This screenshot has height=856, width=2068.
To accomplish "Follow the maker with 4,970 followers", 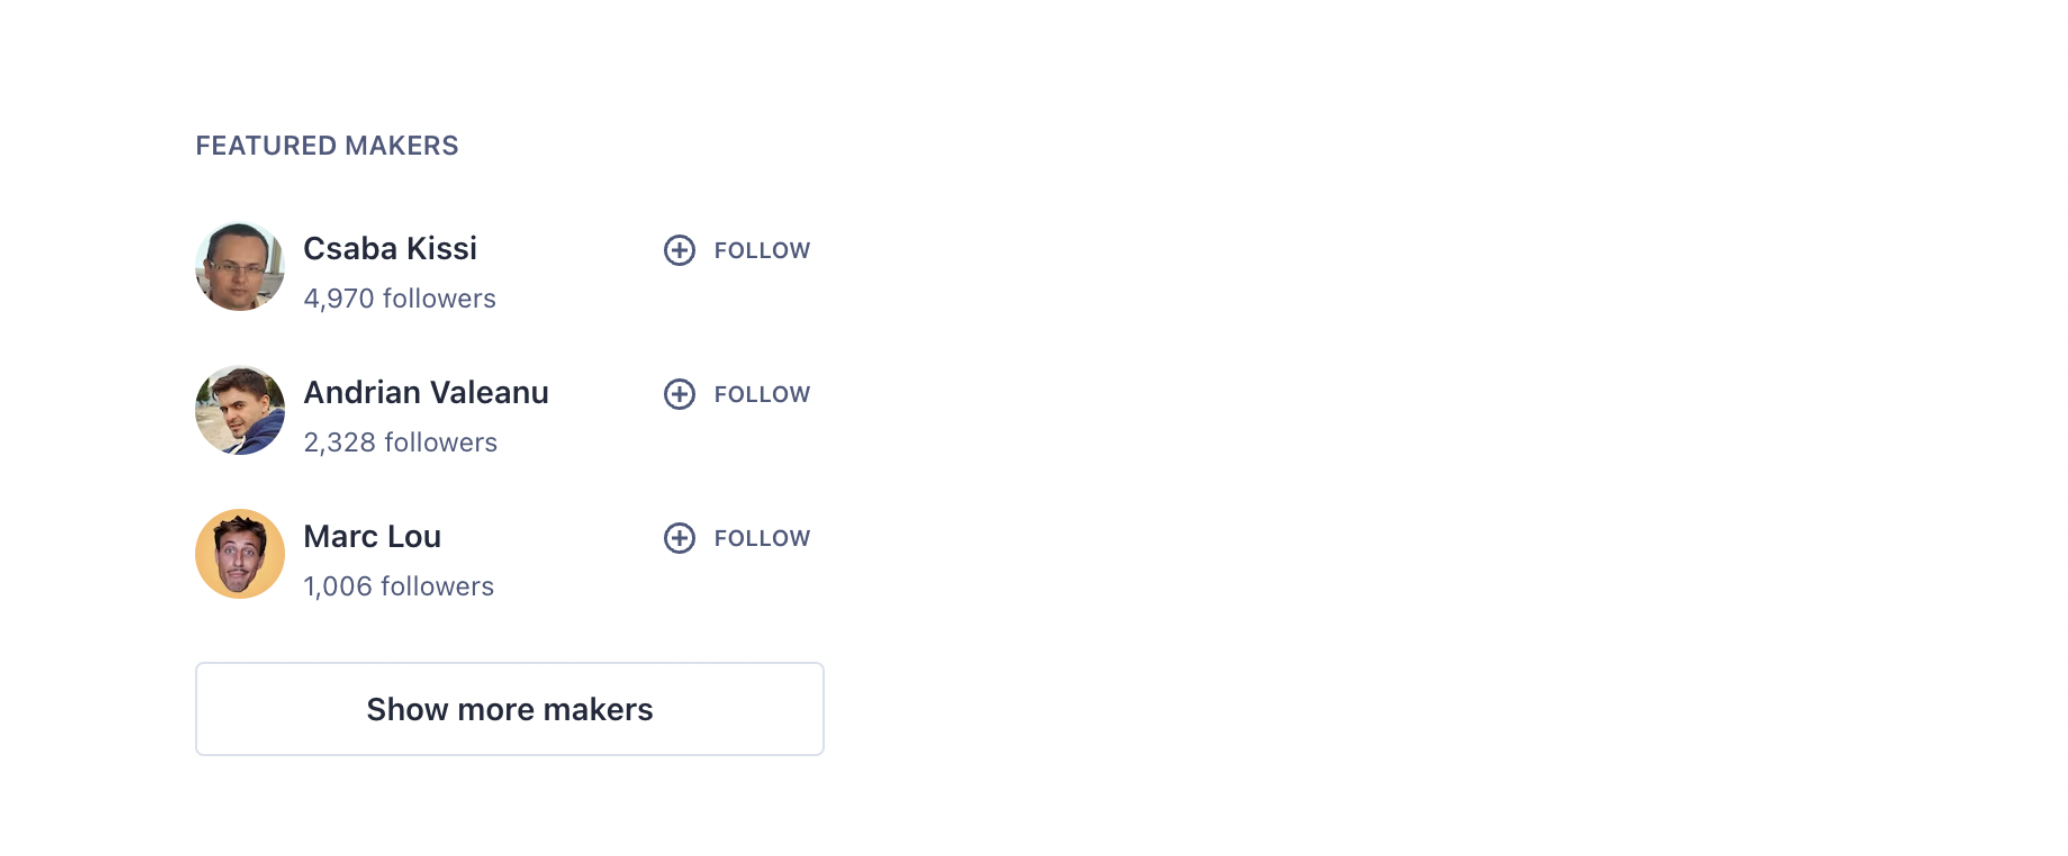I will tap(760, 250).
